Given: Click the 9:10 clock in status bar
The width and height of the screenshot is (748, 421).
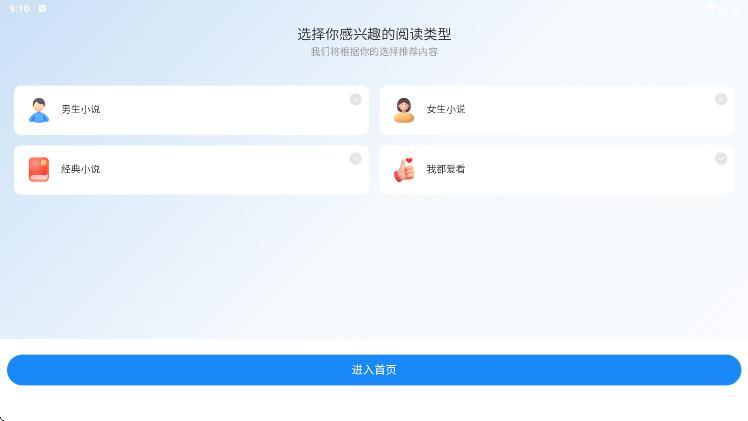Looking at the screenshot, I should [19, 8].
